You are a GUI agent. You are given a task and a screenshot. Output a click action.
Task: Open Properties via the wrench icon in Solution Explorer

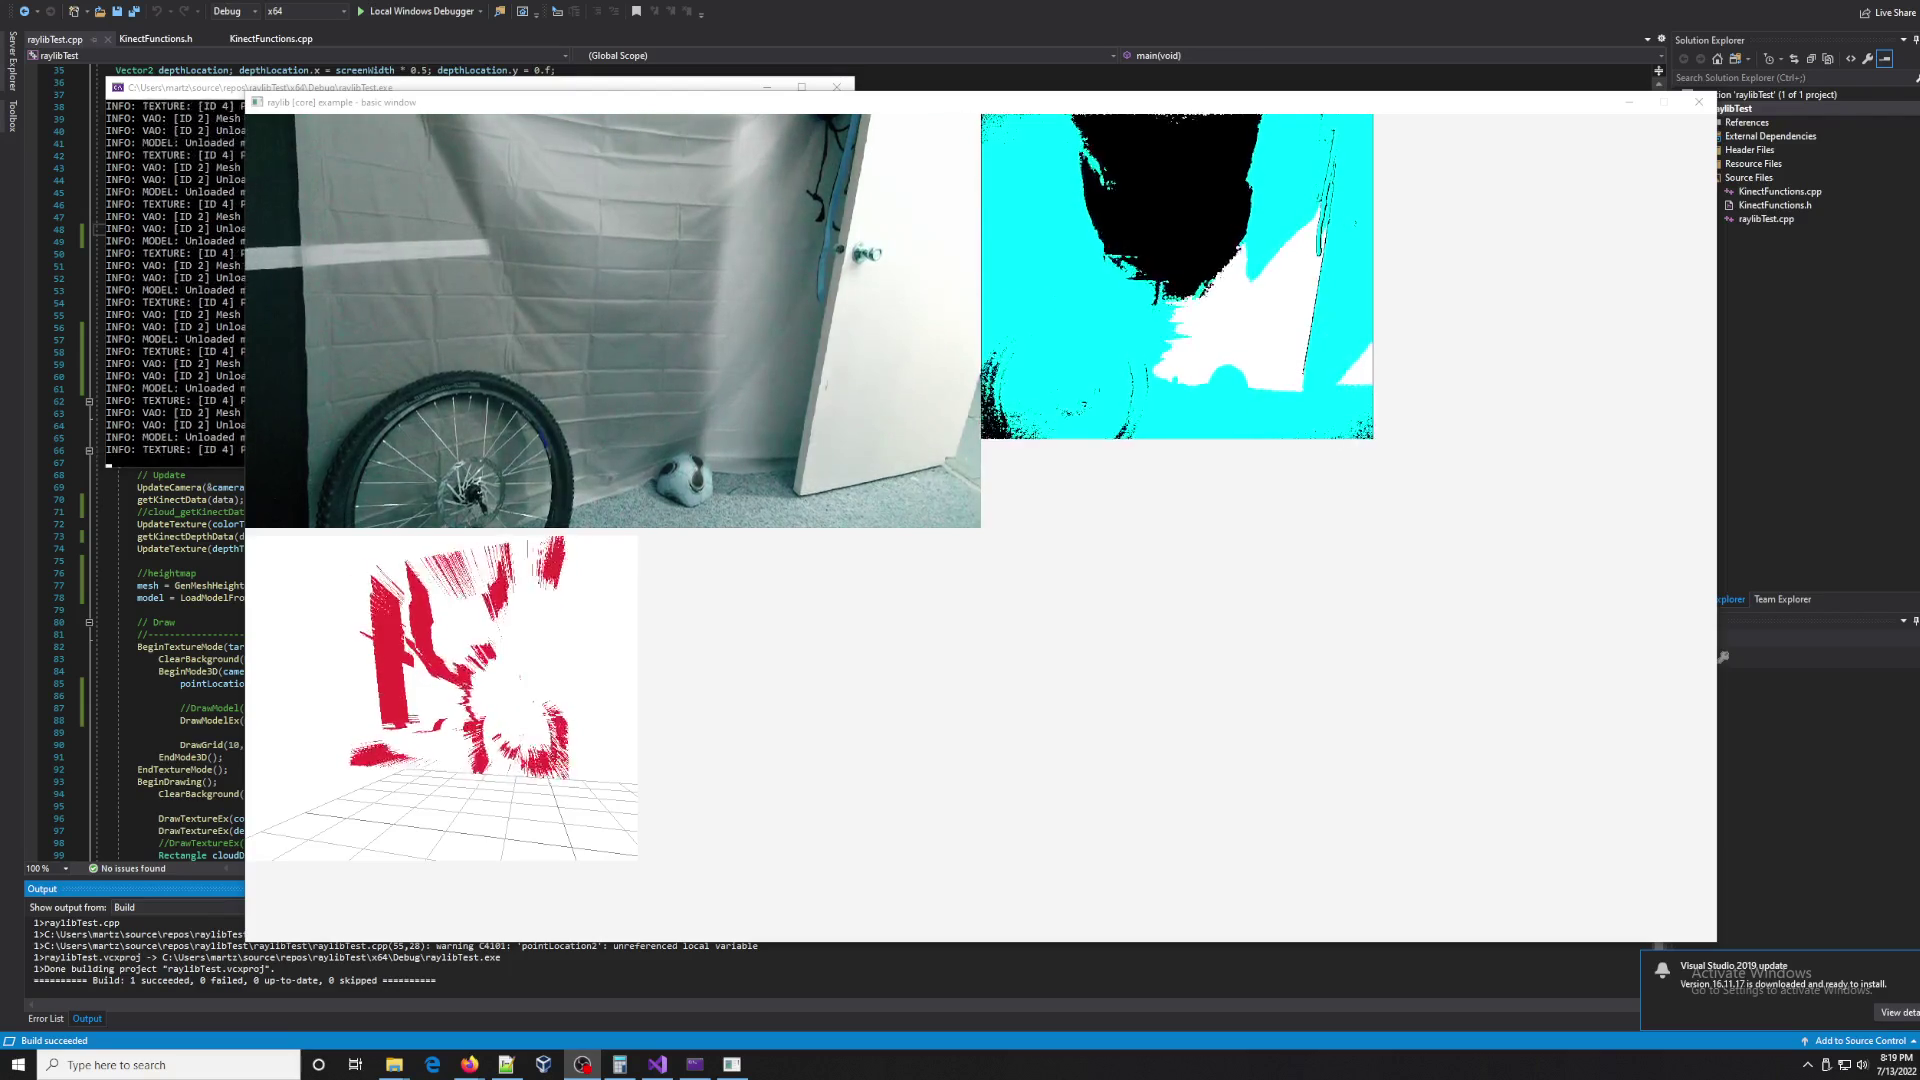(1869, 59)
